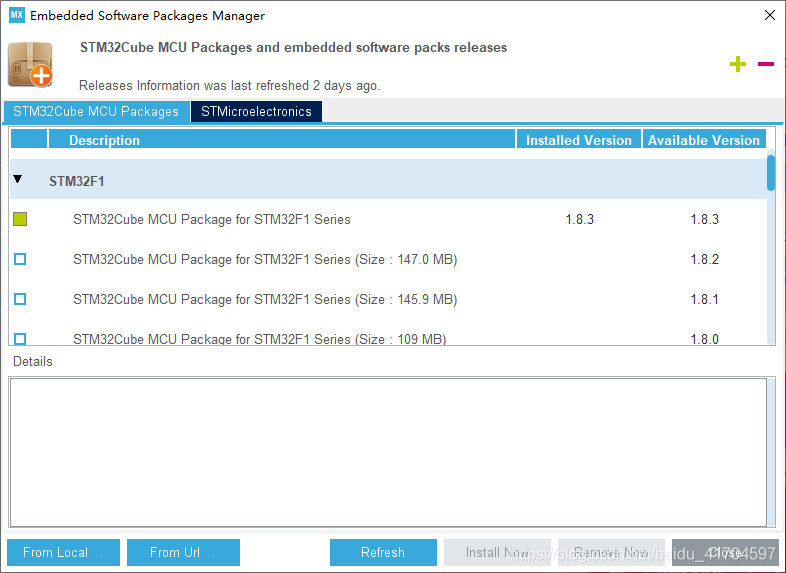This screenshot has width=786, height=573.
Task: Toggle the installed 1.8.3 package checkbox
Action: pos(20,219)
